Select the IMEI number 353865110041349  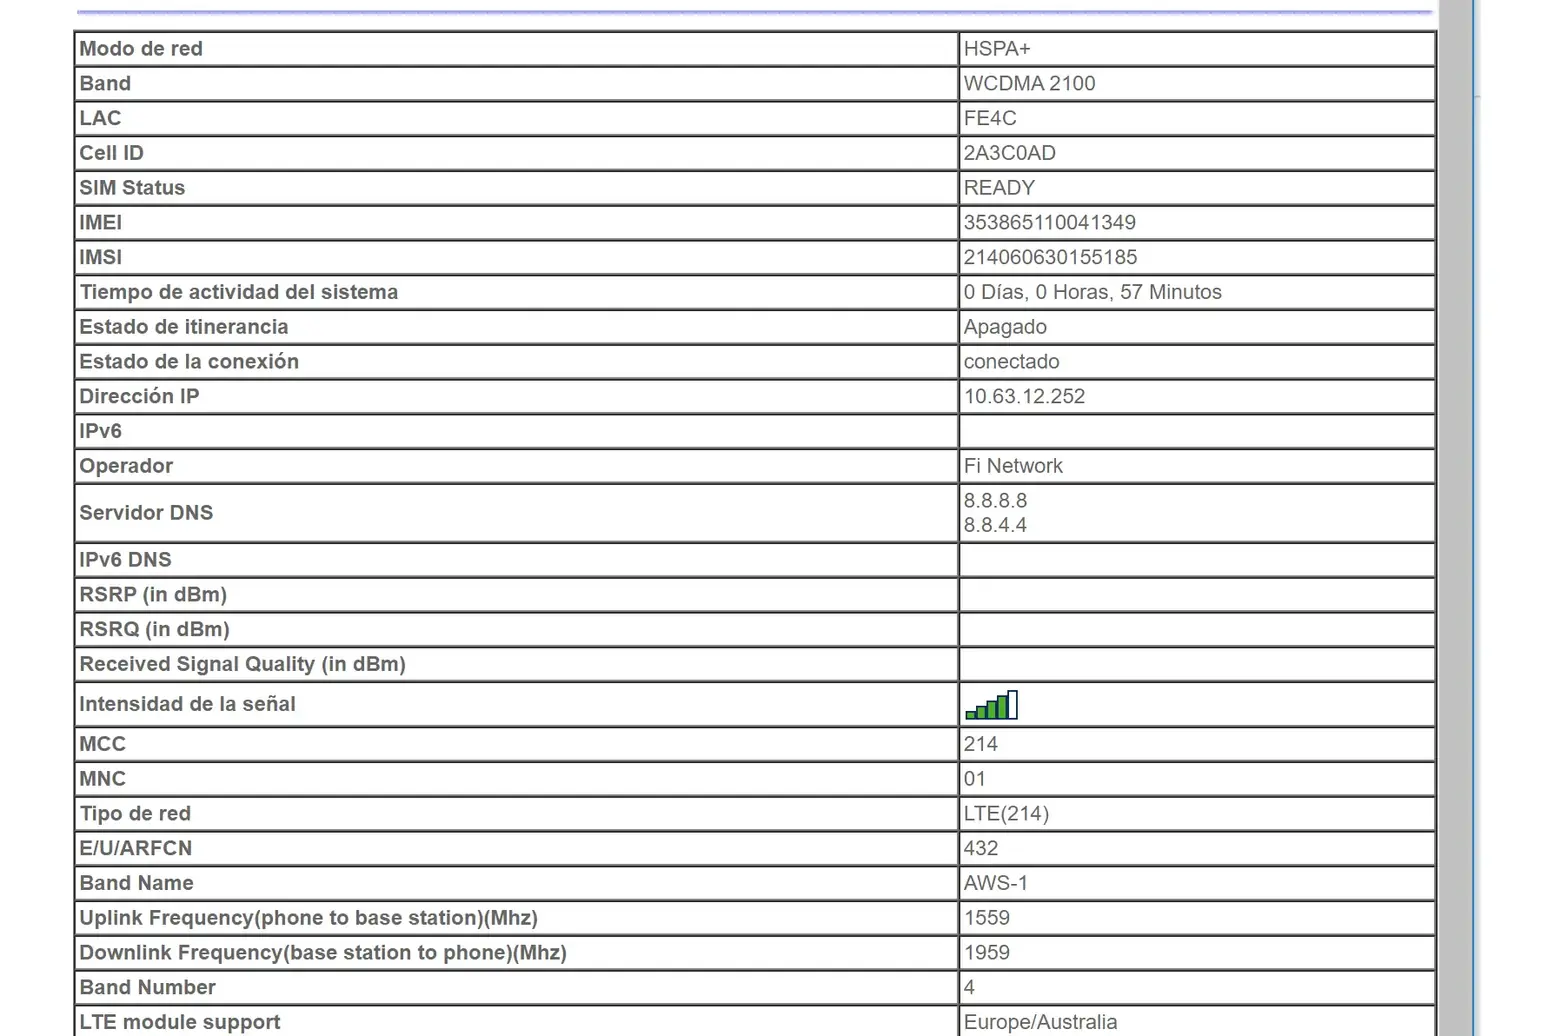point(1049,223)
